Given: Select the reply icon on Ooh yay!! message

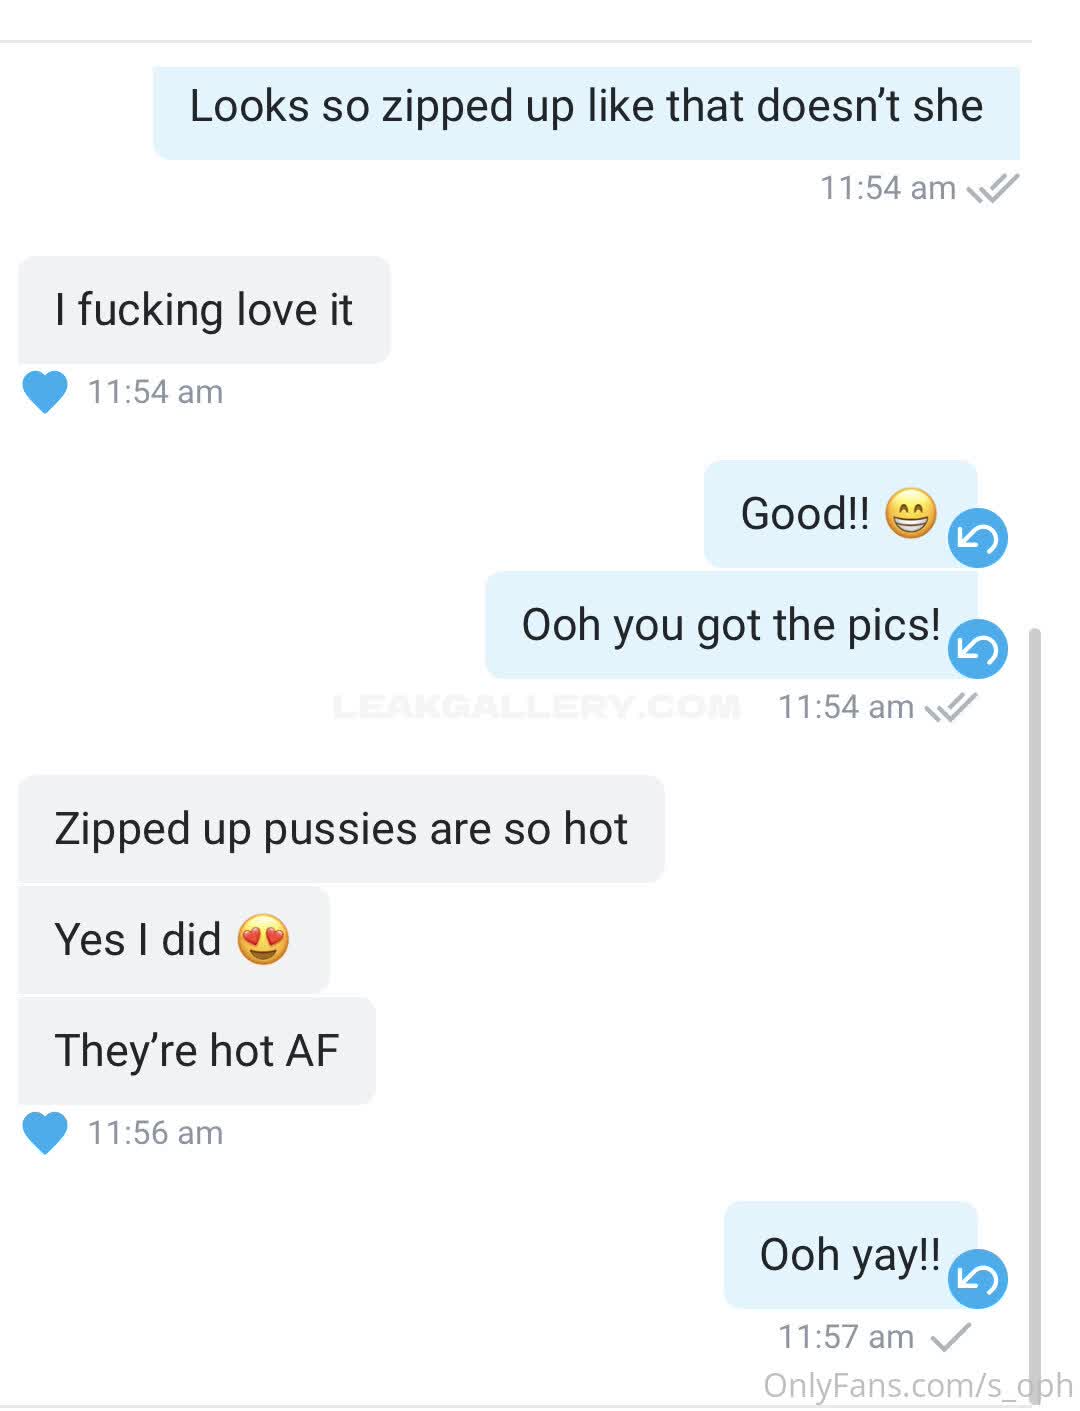Looking at the screenshot, I should click(977, 1279).
